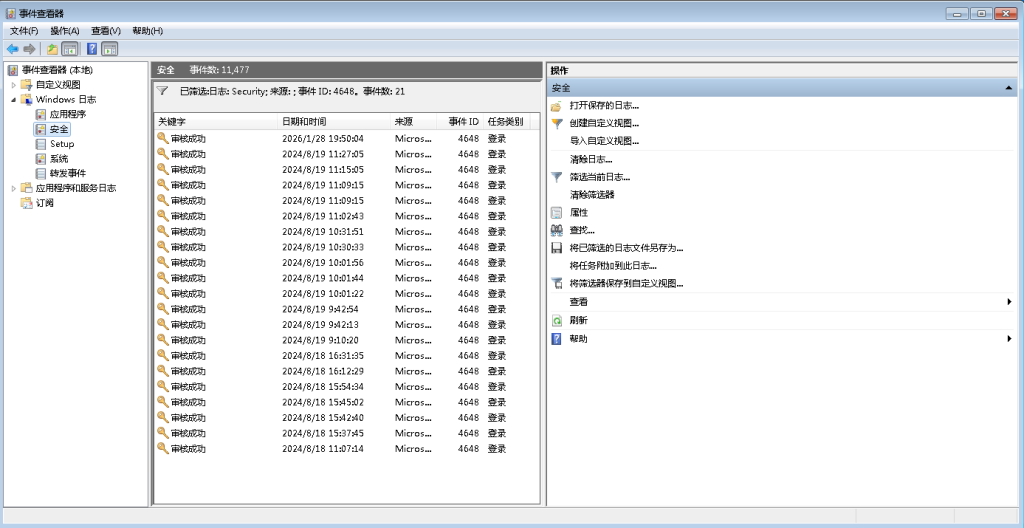
Task: Toggle the Show/Hide Console Tree toolbar icon
Action: (x=70, y=49)
